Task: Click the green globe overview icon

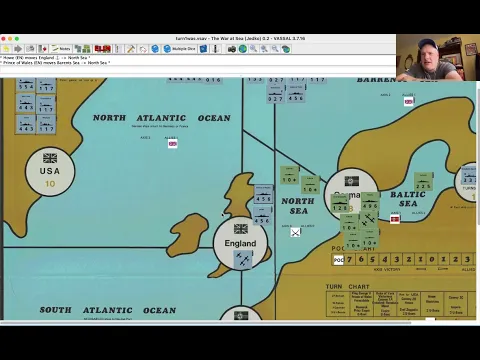Action: pos(243,49)
